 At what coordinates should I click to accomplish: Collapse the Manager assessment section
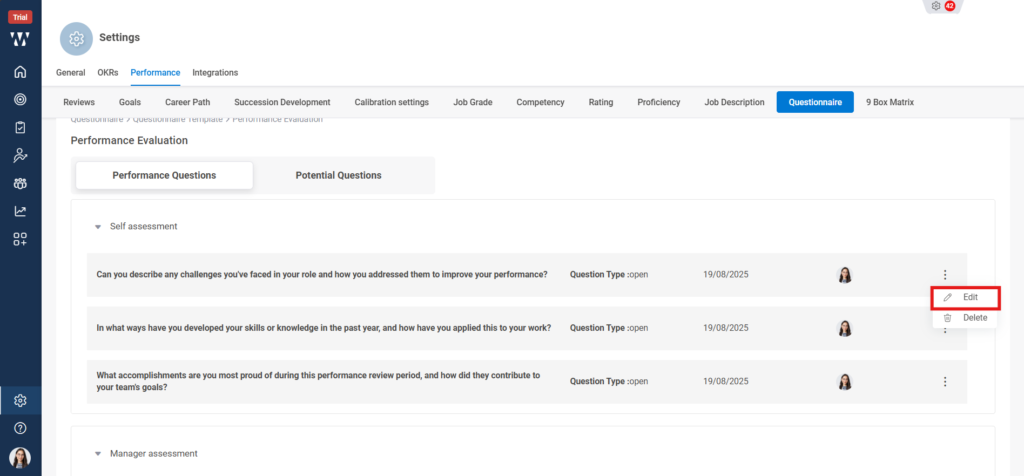[x=98, y=453]
